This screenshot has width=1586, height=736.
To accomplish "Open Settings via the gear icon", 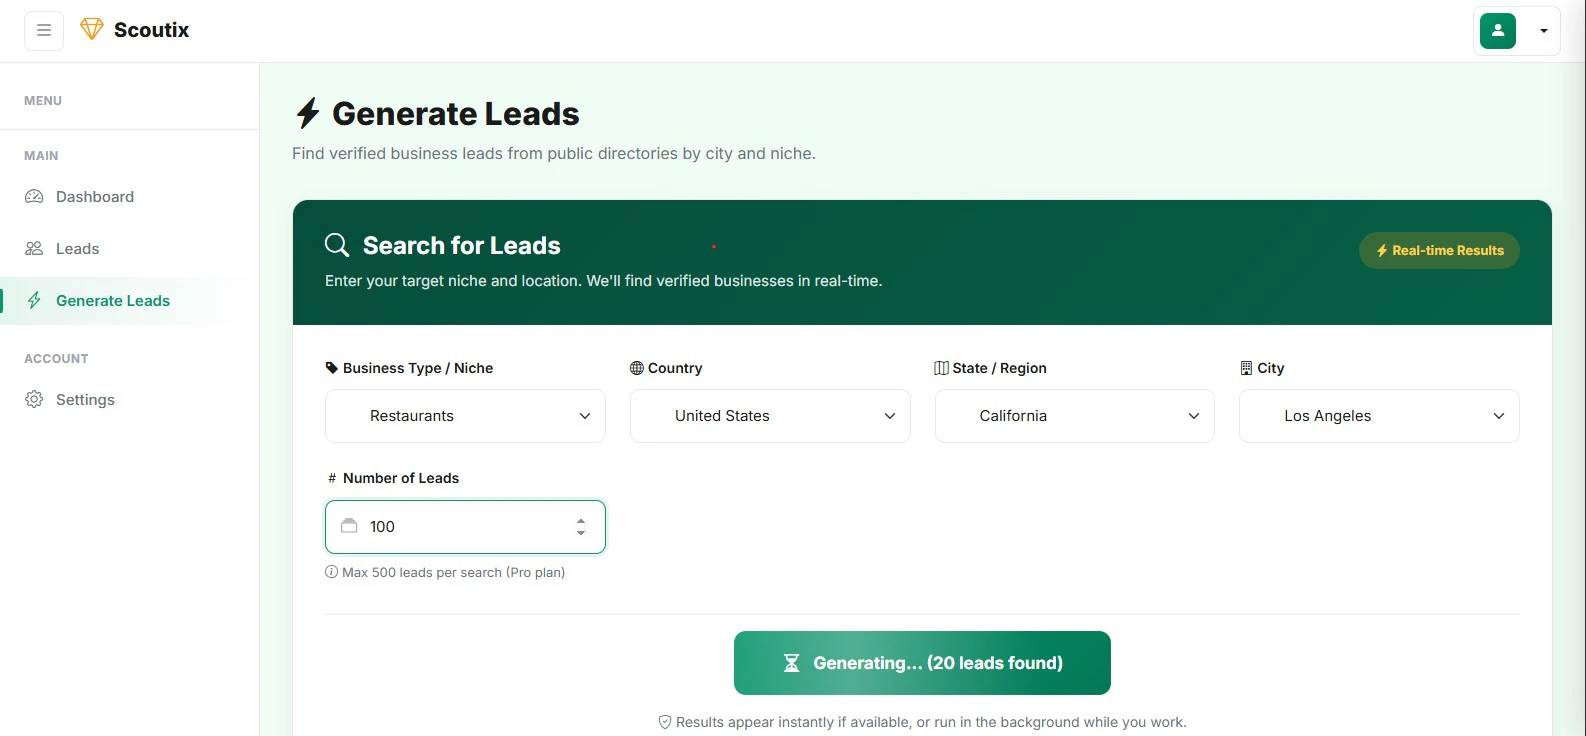I will point(34,399).
